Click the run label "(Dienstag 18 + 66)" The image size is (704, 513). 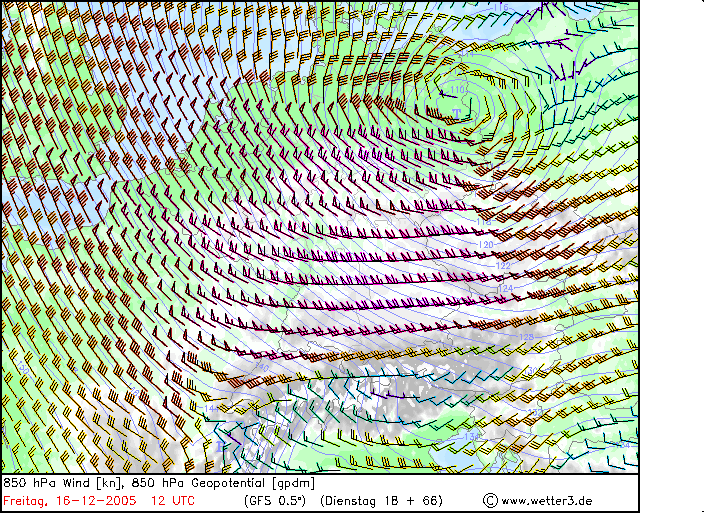point(382,501)
